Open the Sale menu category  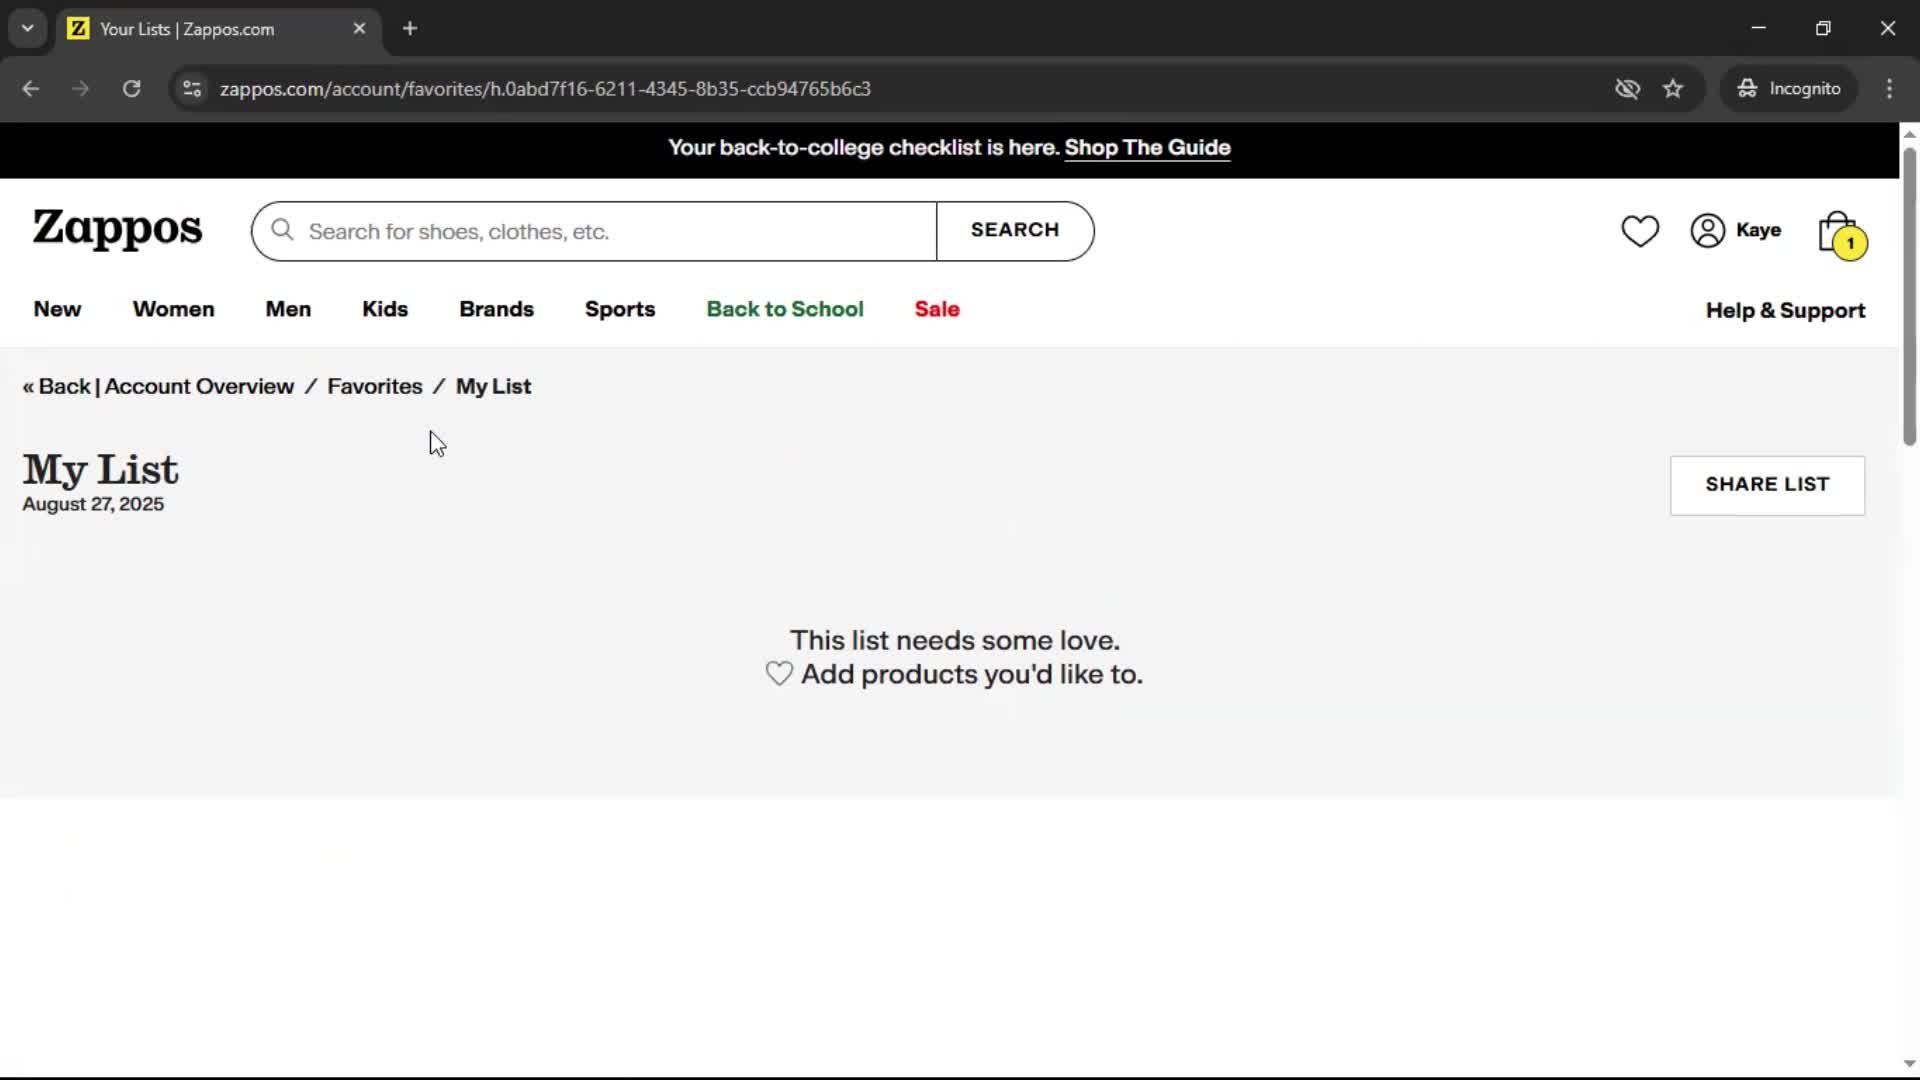tap(937, 309)
